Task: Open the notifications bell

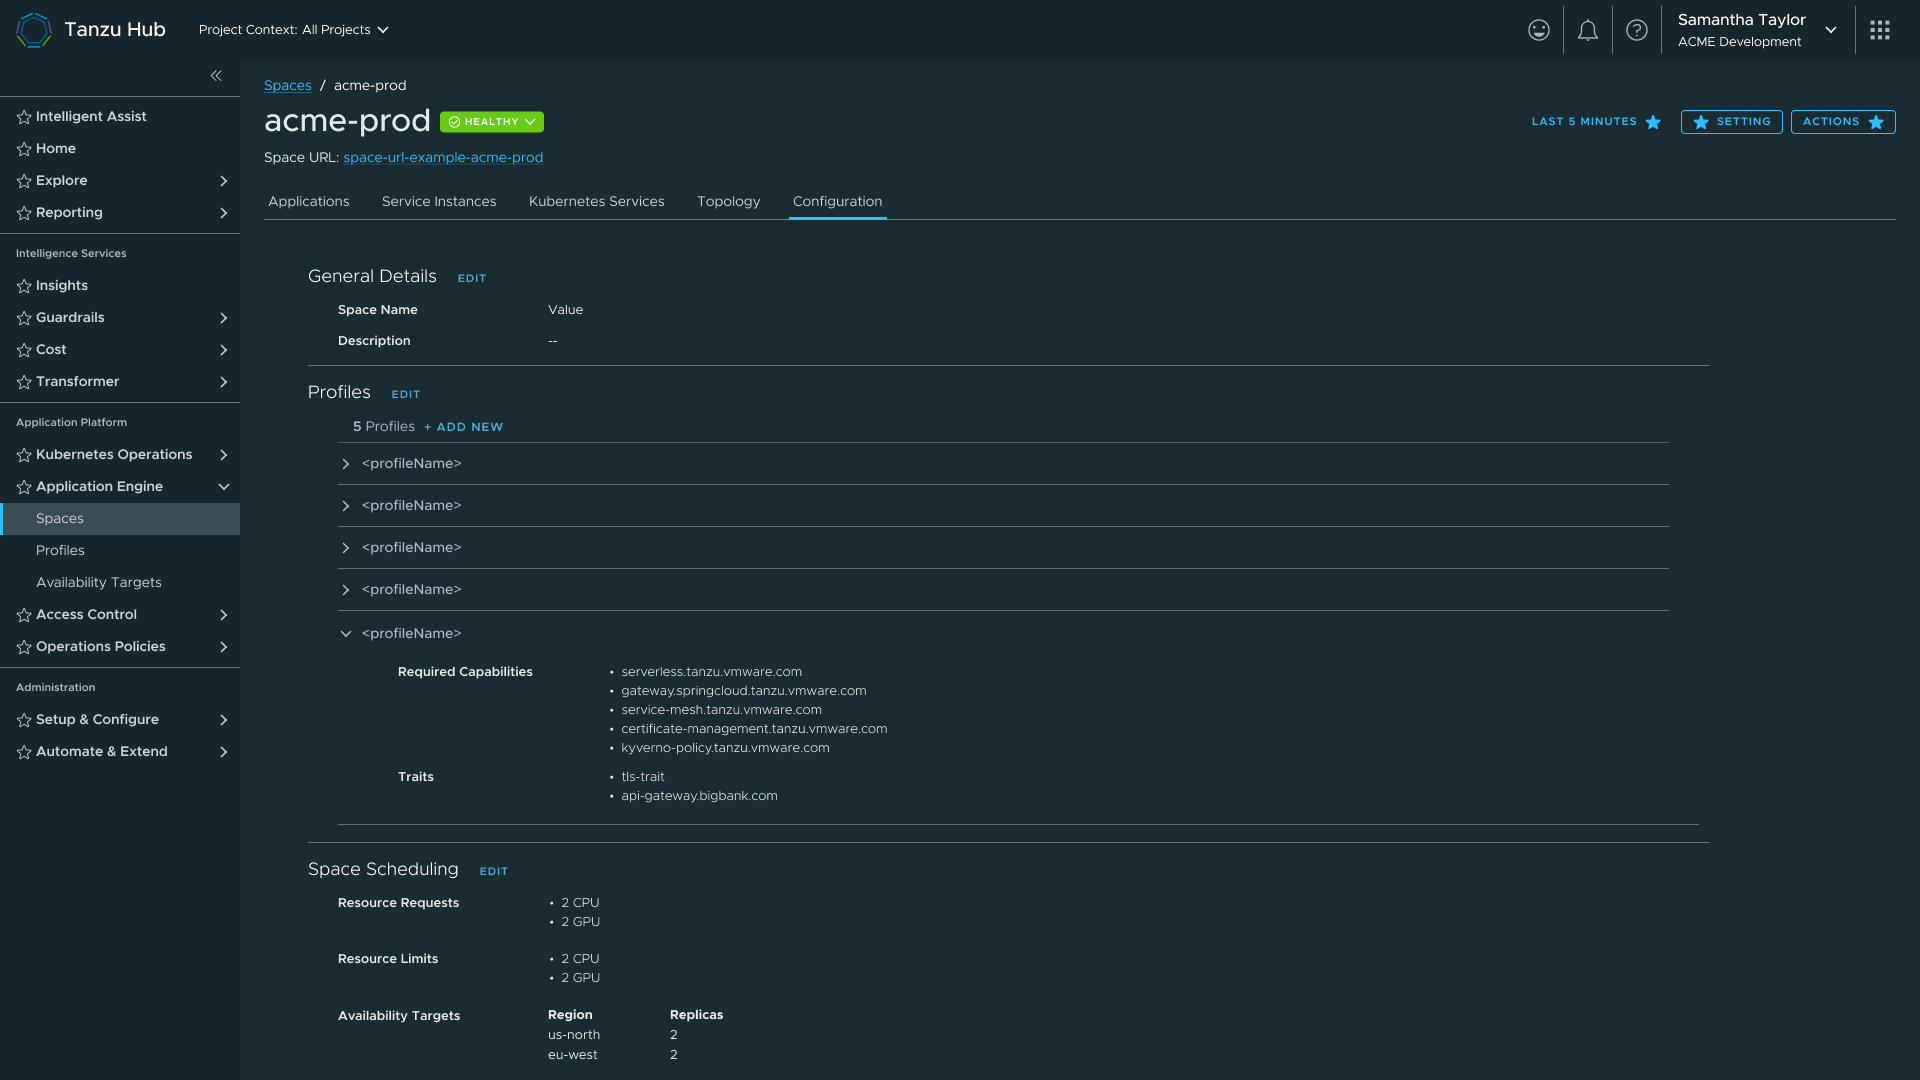Action: [1588, 30]
